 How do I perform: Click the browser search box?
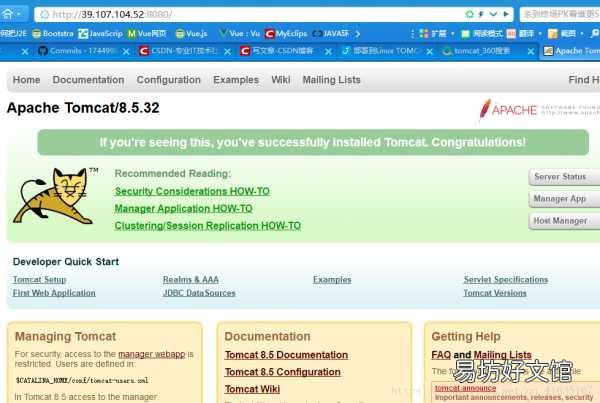coord(560,15)
